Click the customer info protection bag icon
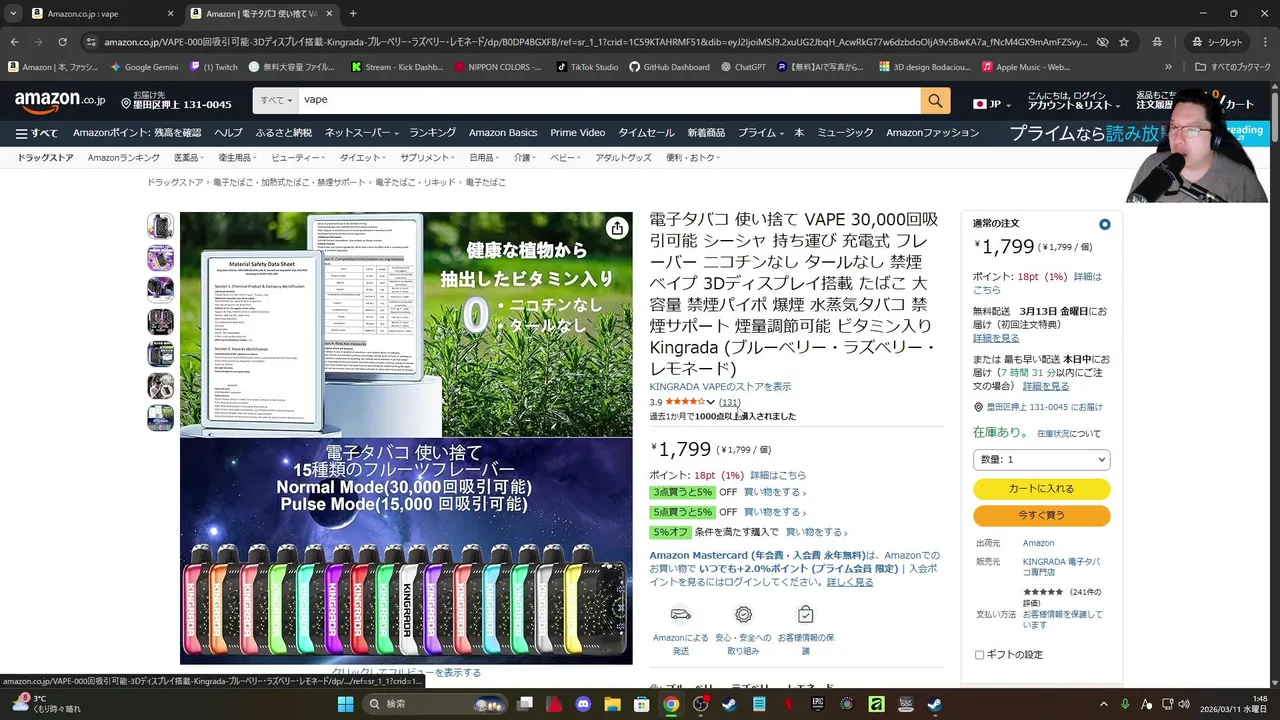 (x=805, y=614)
